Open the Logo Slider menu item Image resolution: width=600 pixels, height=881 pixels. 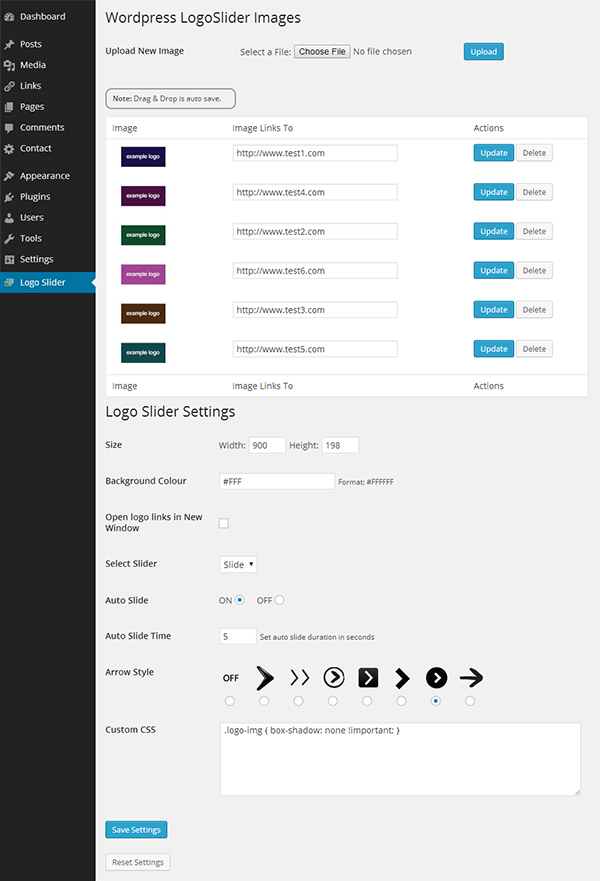point(42,283)
